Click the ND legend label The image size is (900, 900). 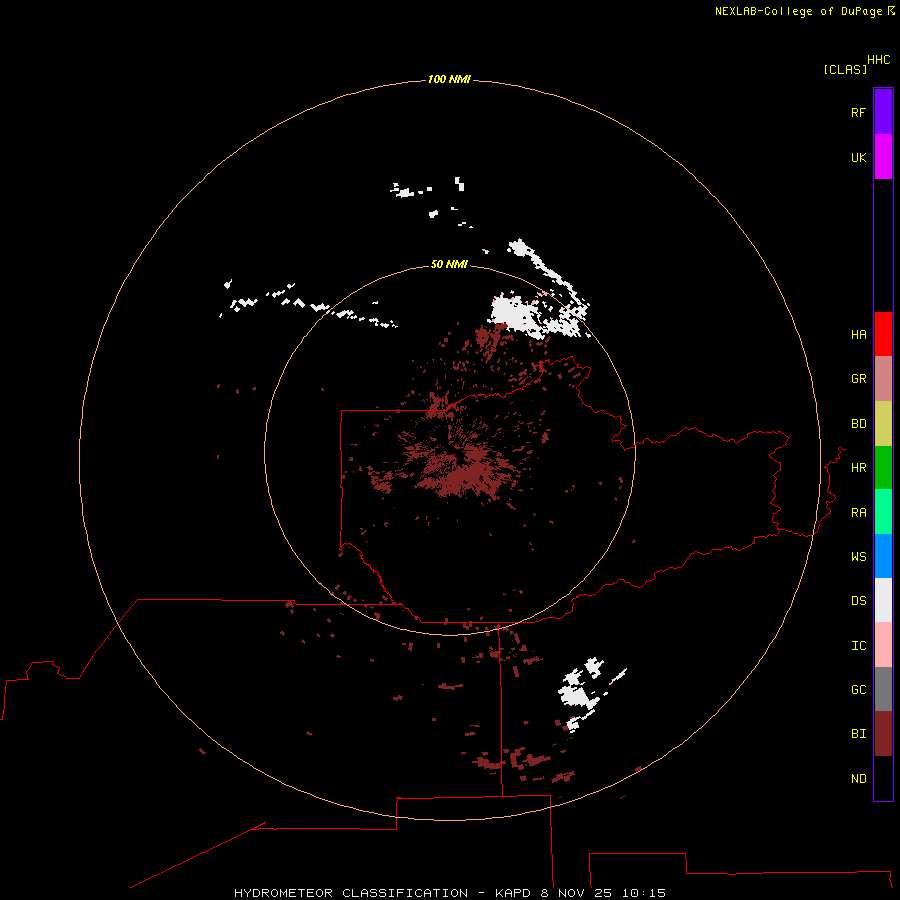tap(859, 778)
